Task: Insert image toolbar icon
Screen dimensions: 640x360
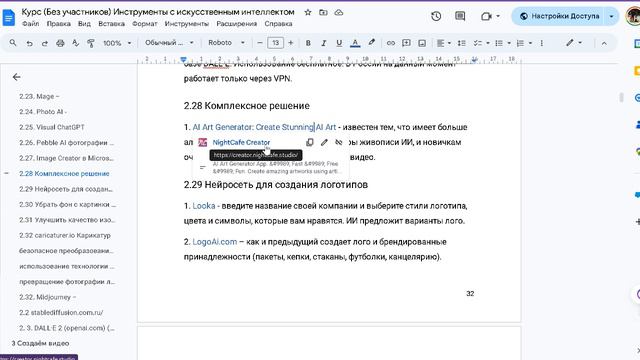Action: coord(422,43)
